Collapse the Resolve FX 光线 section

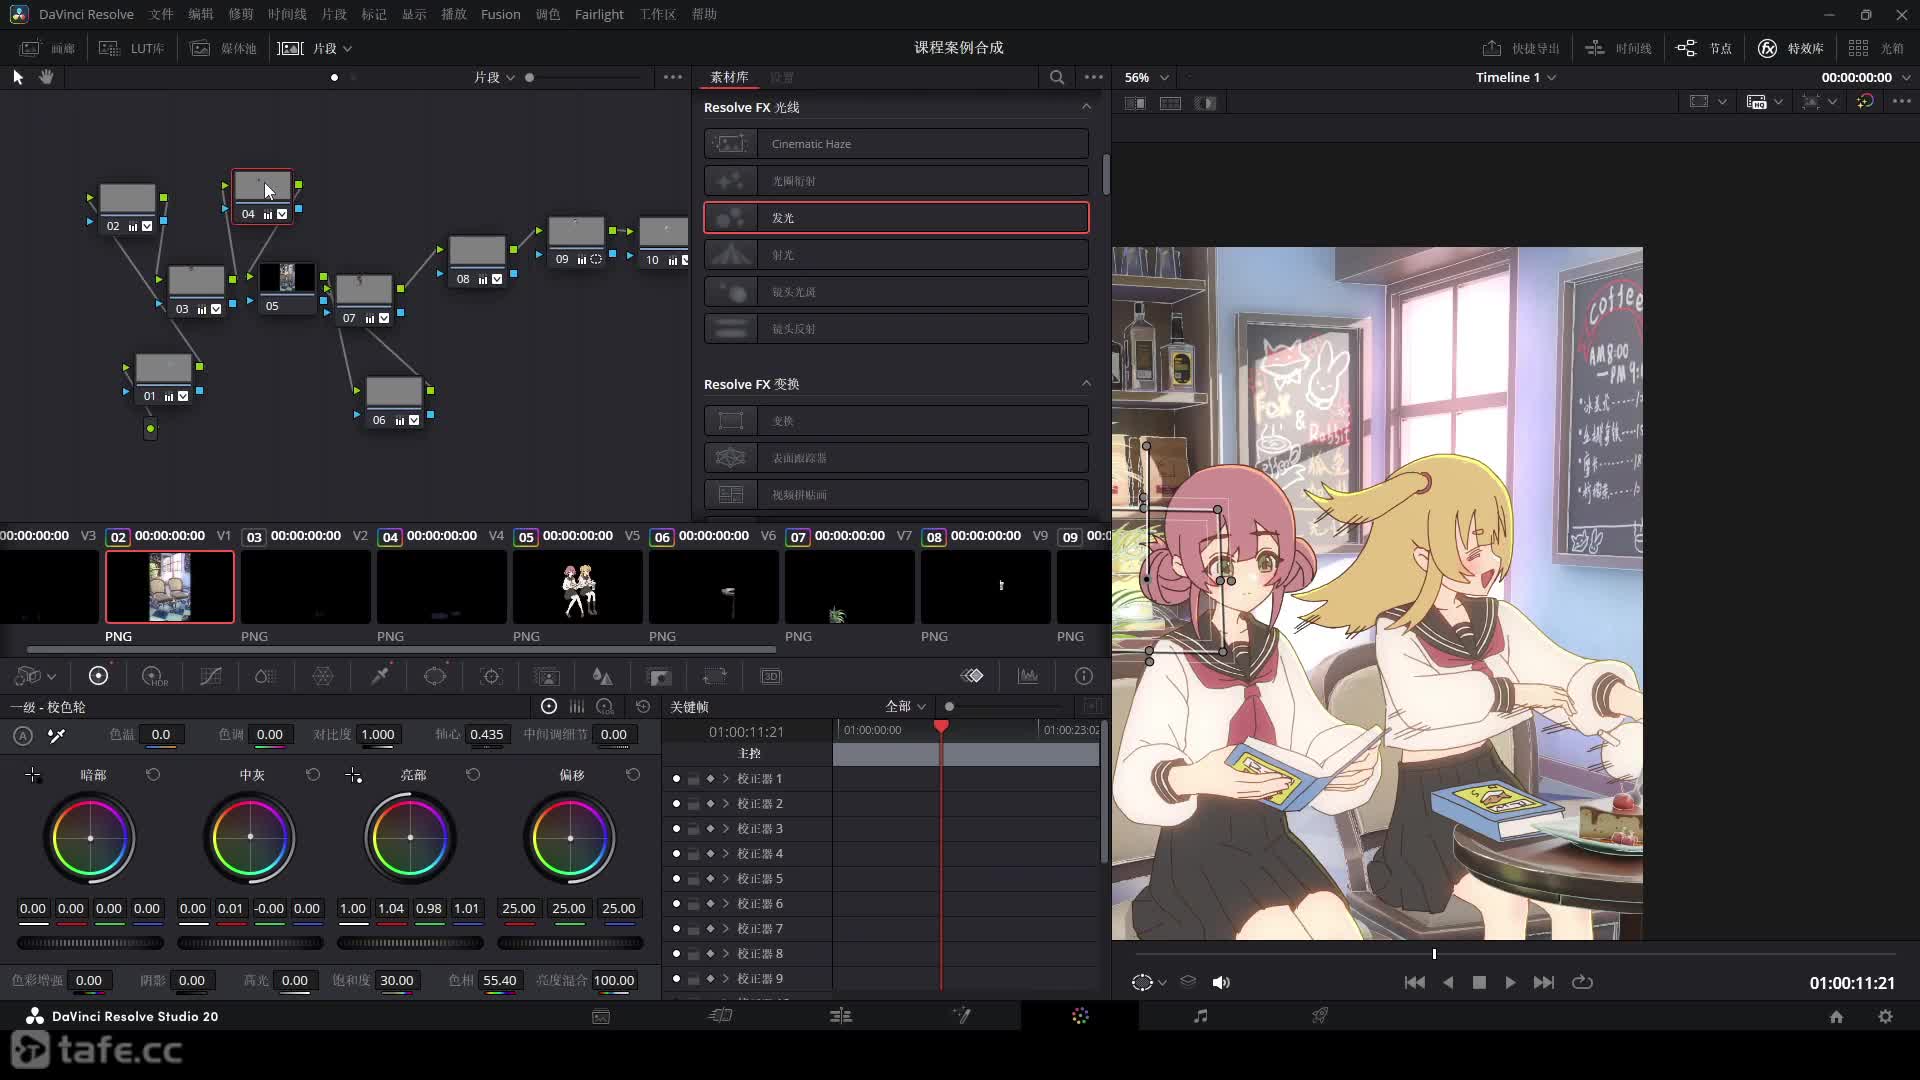(1086, 107)
